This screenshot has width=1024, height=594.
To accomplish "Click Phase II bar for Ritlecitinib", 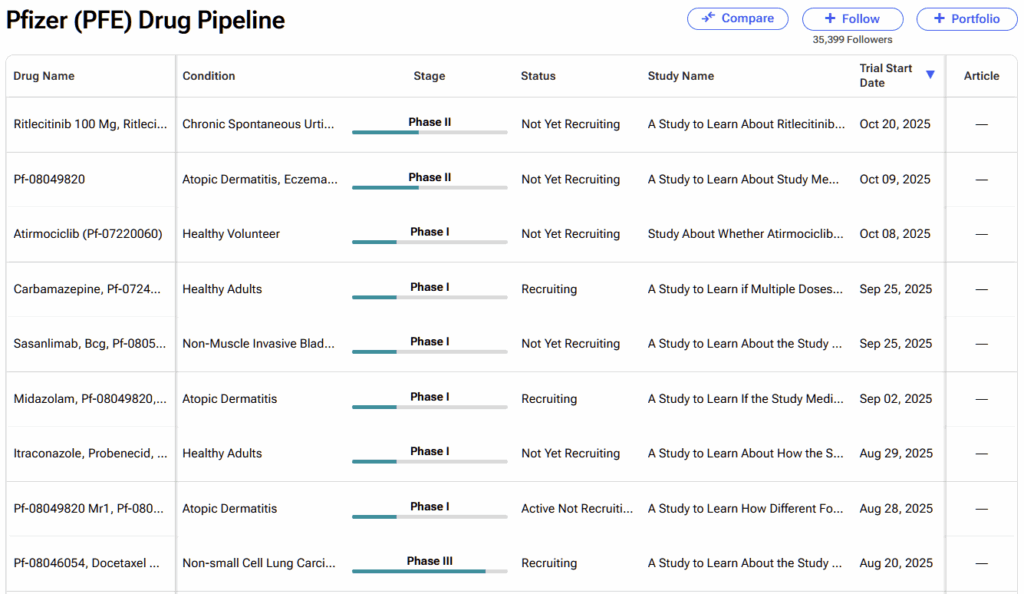I will point(429,132).
